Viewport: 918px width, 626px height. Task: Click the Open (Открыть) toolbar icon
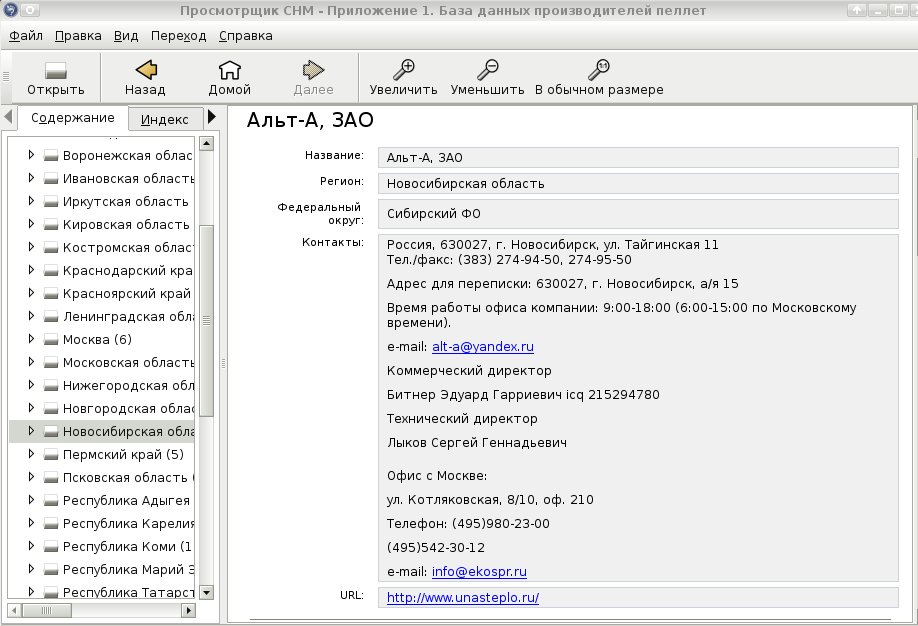pos(56,70)
